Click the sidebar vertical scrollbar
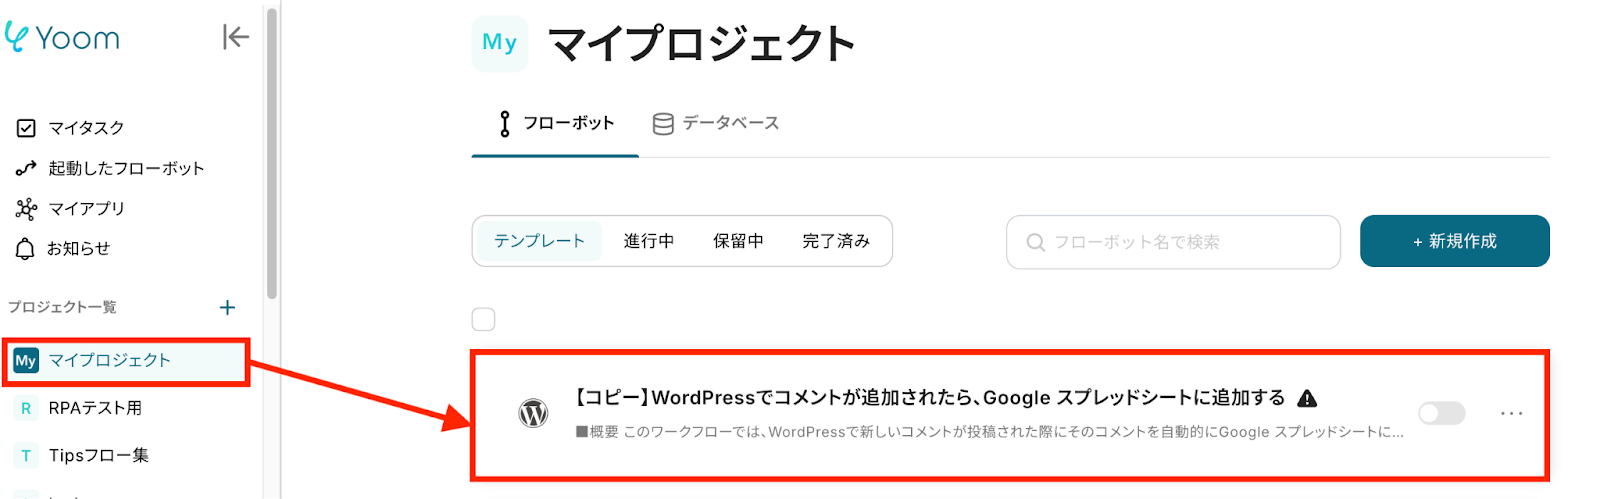The width and height of the screenshot is (1600, 499). [272, 153]
